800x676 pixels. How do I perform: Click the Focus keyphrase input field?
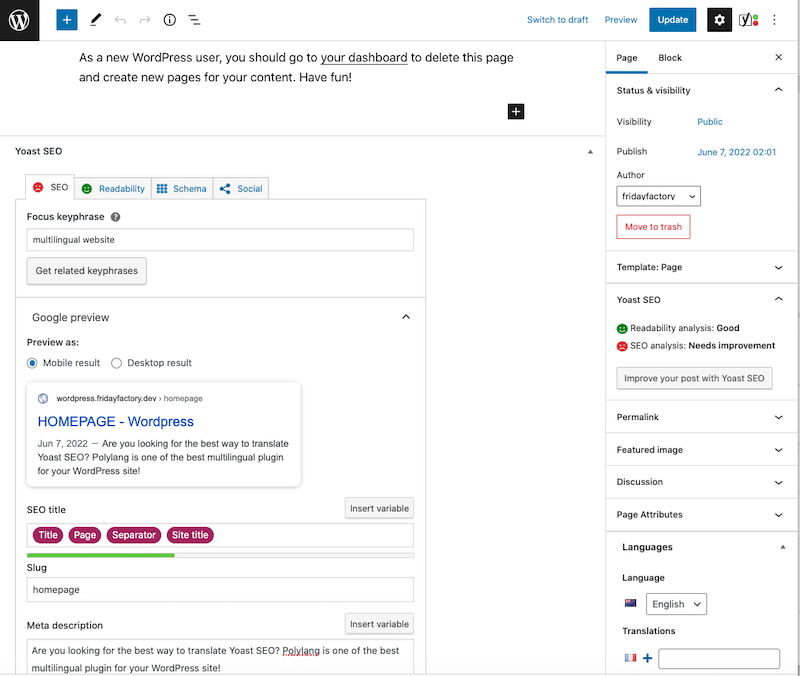coord(220,240)
